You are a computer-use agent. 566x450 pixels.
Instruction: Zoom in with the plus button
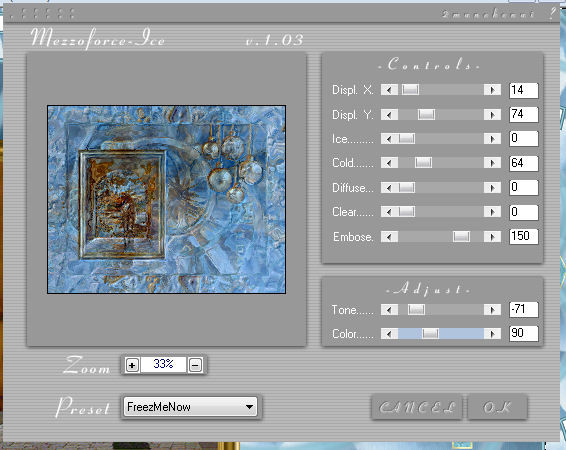tap(132, 365)
